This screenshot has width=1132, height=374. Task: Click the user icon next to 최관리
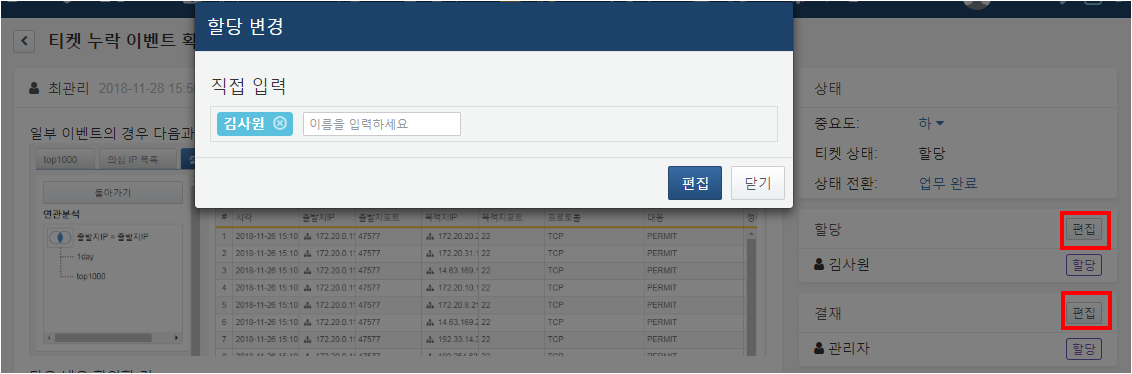point(34,89)
